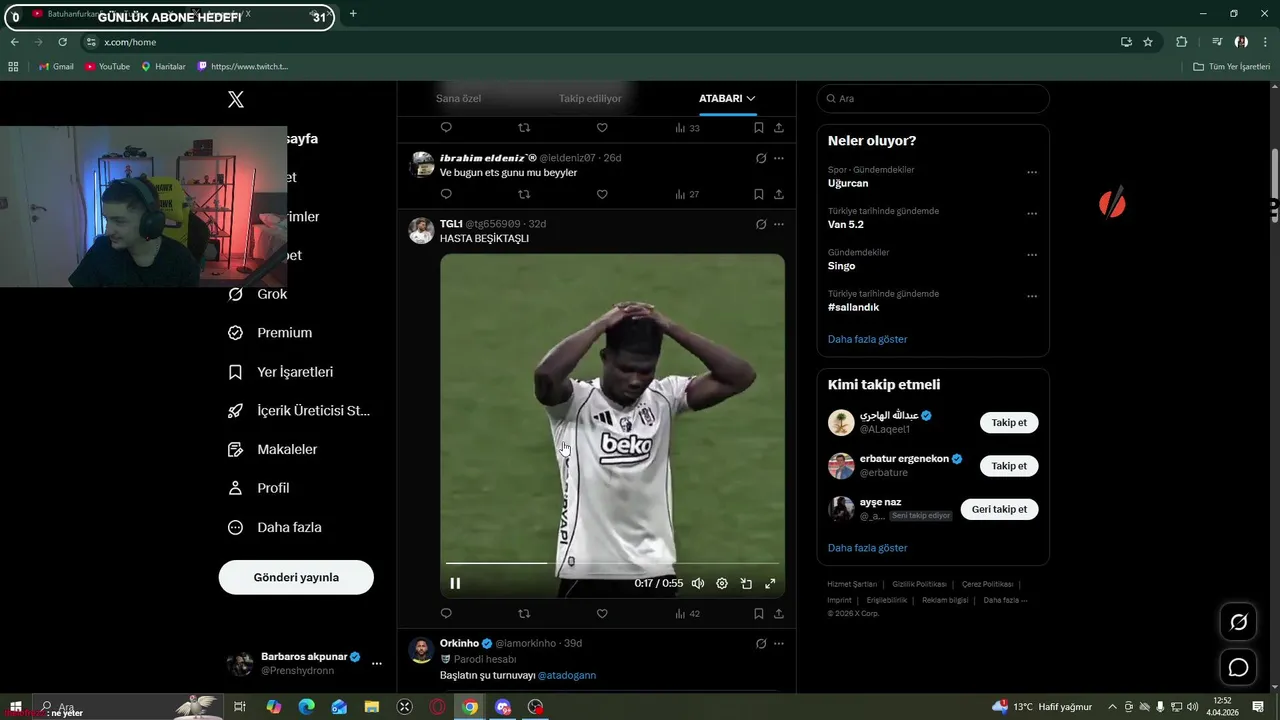Switch to Takip ediliyor tab
1280x720 pixels.
[x=590, y=98]
